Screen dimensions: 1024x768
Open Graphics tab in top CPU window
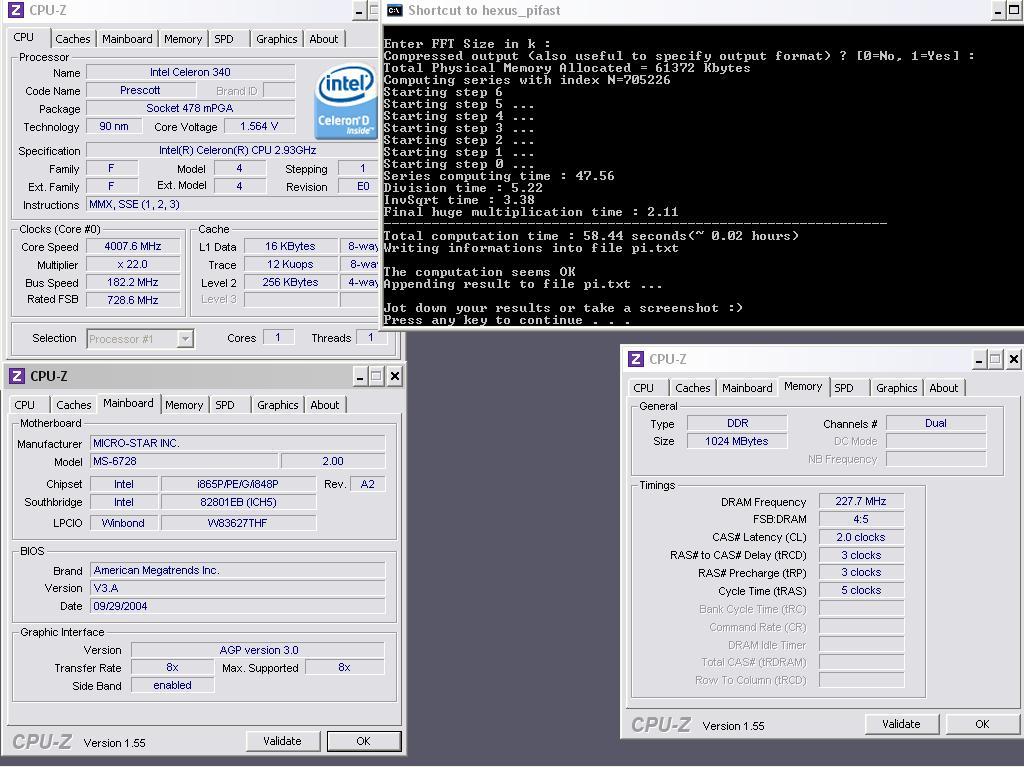(x=276, y=39)
